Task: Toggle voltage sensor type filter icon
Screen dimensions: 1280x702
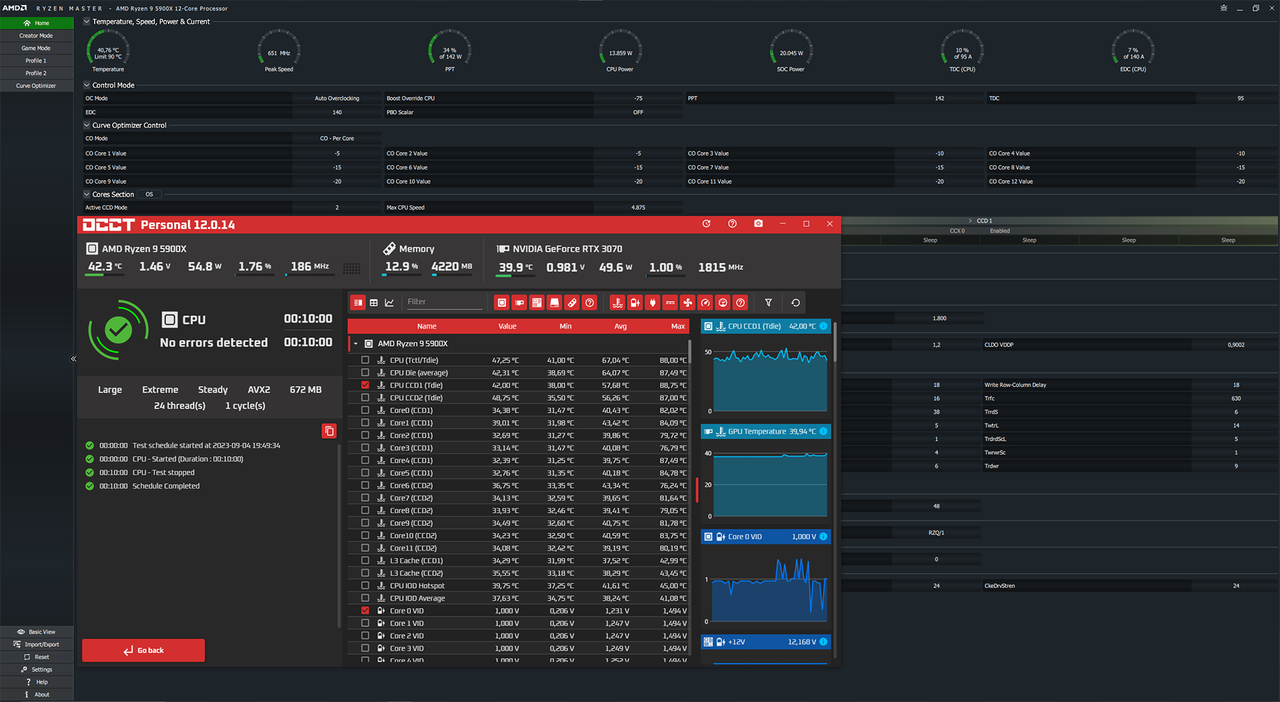Action: [x=635, y=302]
